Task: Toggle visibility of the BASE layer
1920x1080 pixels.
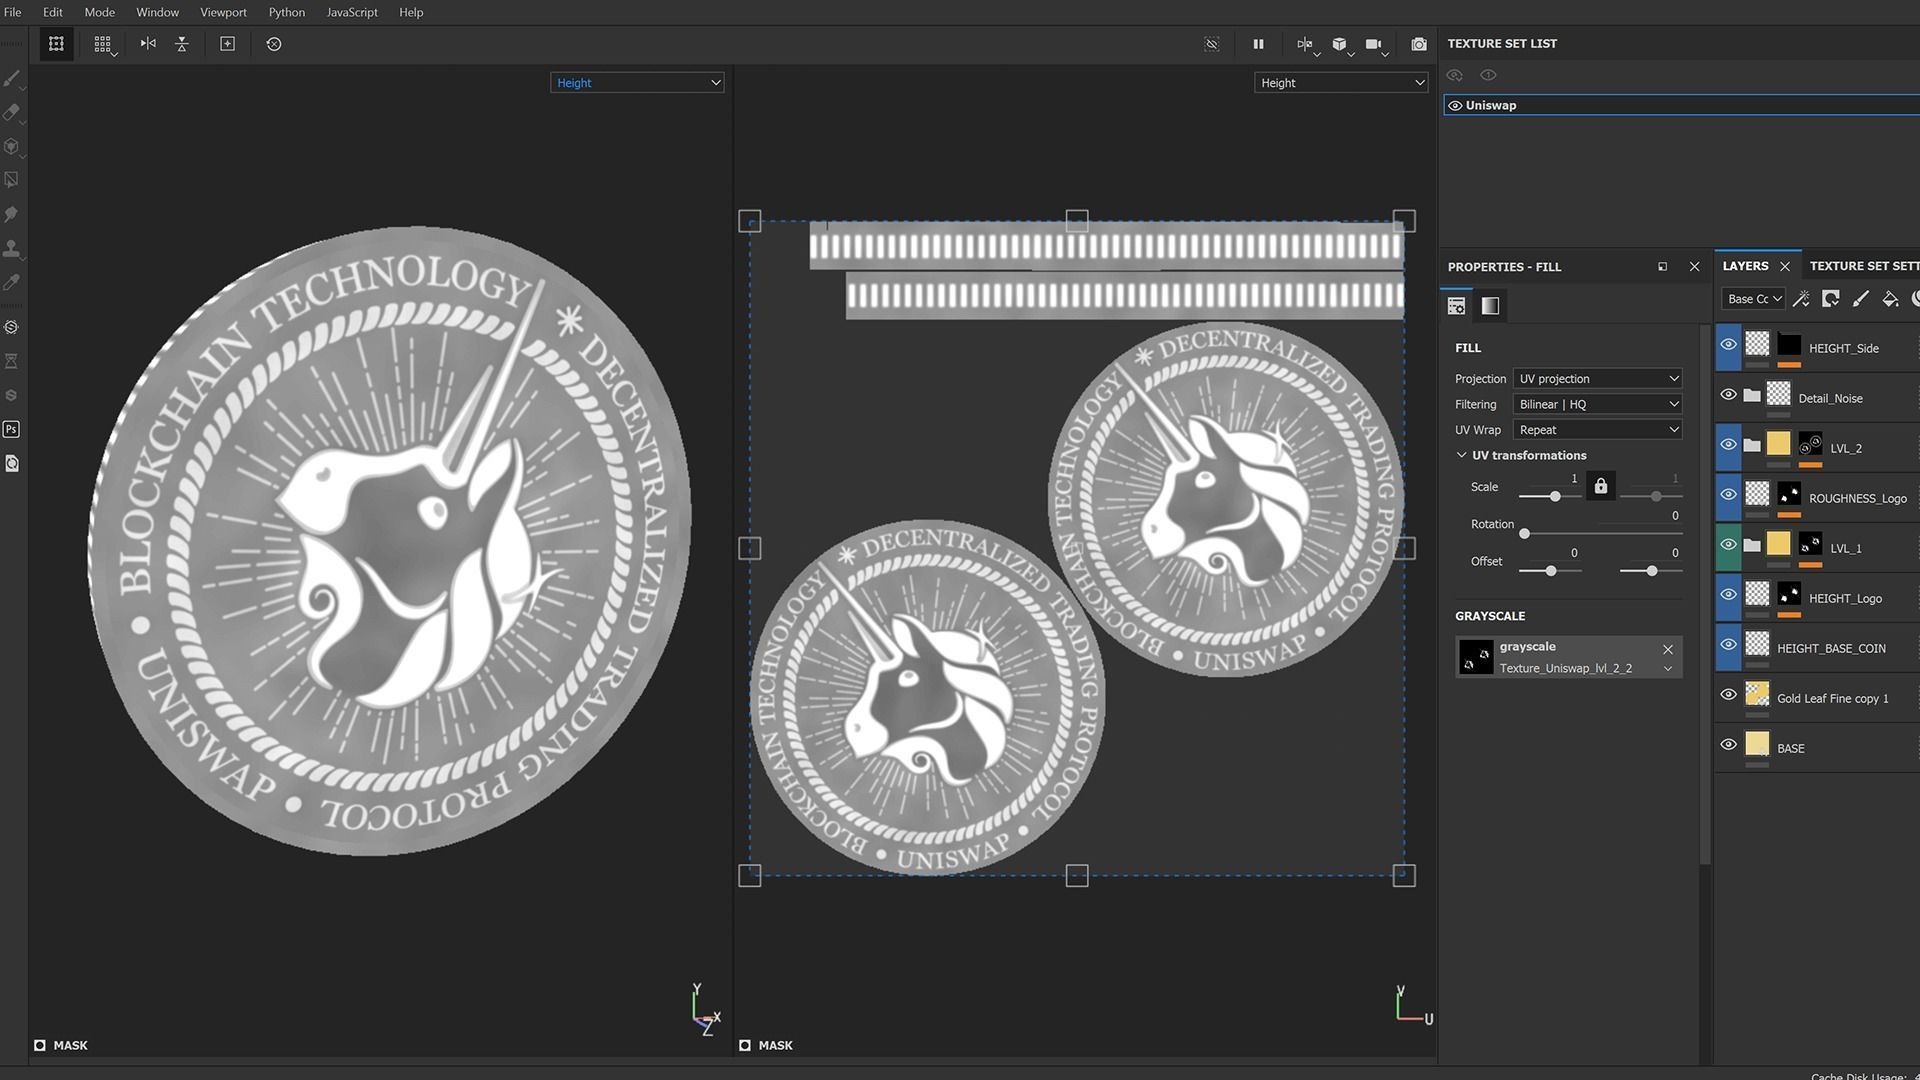Action: coord(1728,745)
